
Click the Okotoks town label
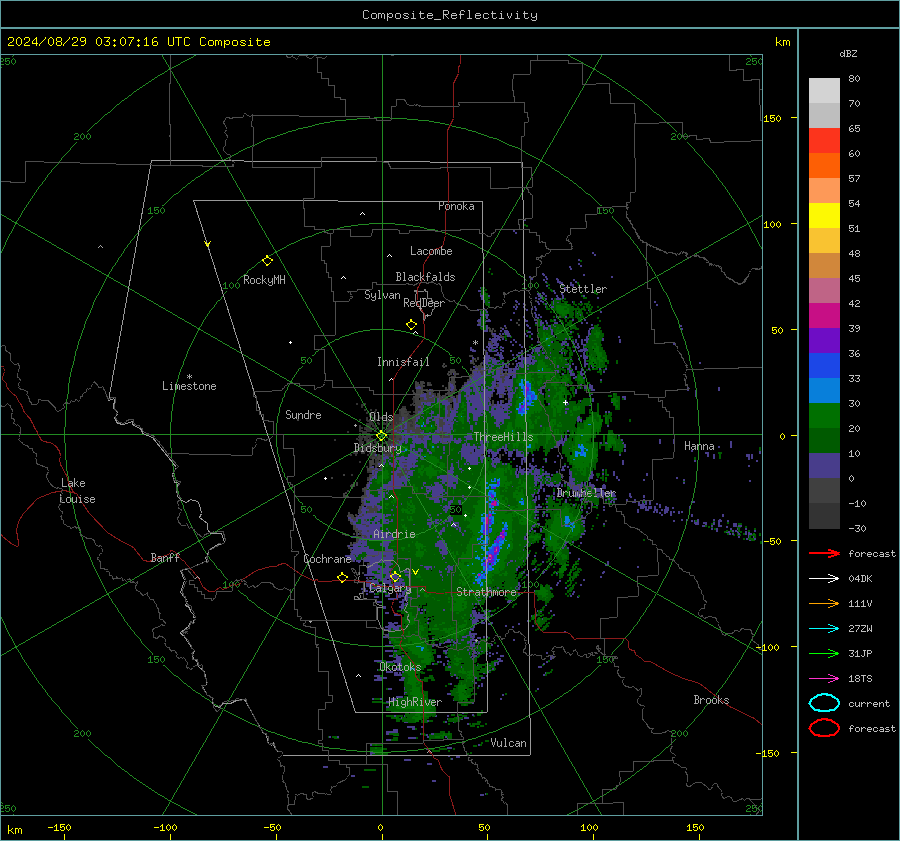point(400,666)
